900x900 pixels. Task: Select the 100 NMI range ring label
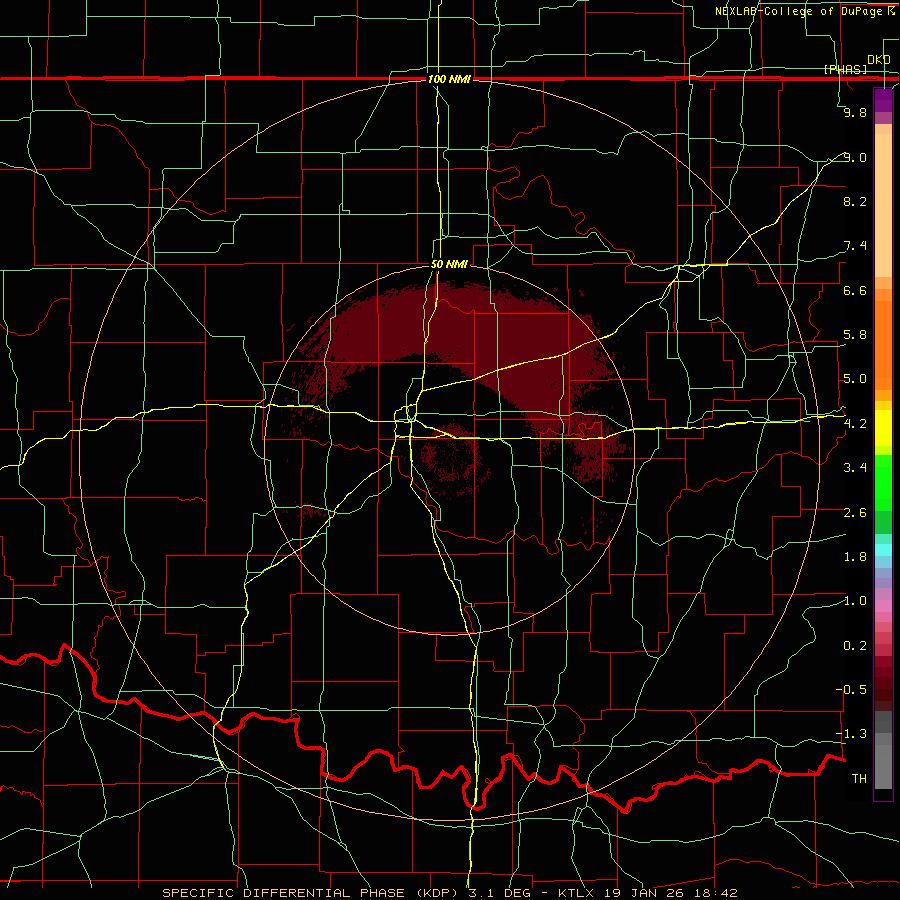(x=449, y=79)
